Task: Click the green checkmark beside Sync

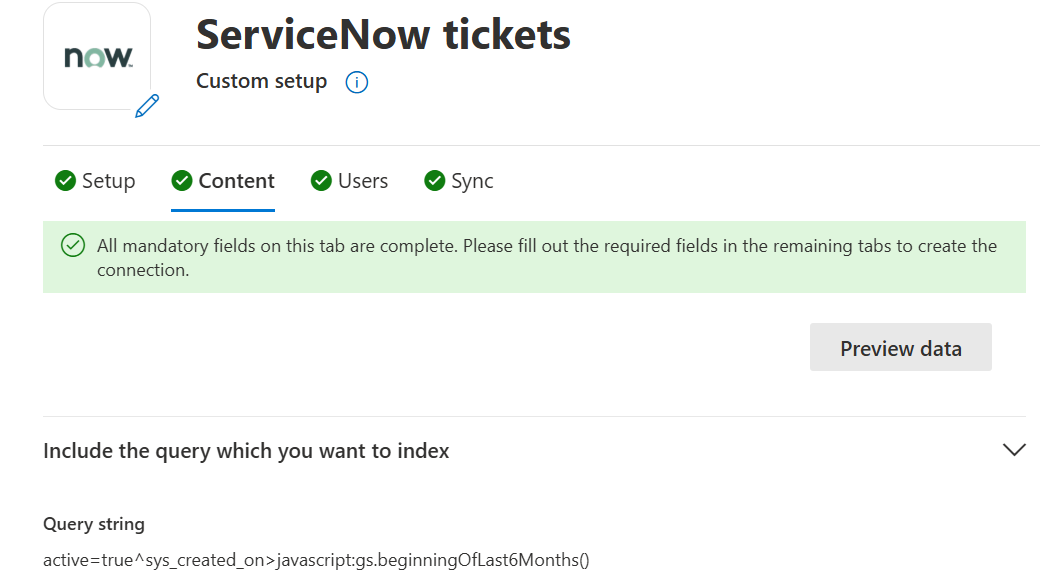Action: pos(434,180)
